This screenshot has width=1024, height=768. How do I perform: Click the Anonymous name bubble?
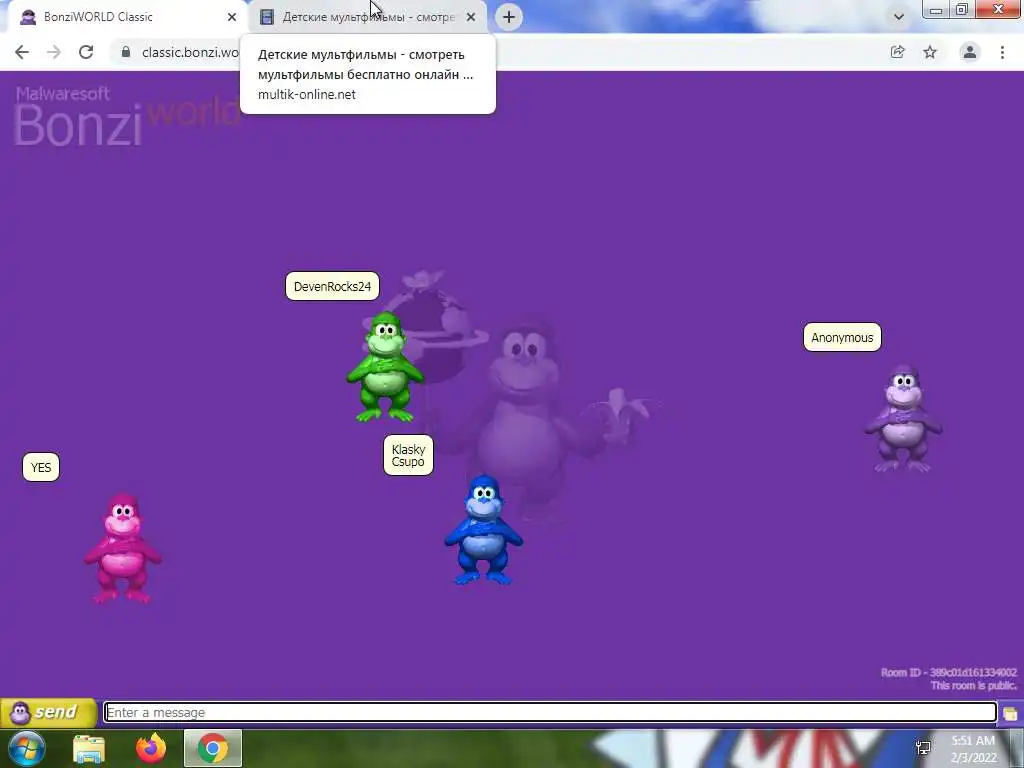point(842,338)
